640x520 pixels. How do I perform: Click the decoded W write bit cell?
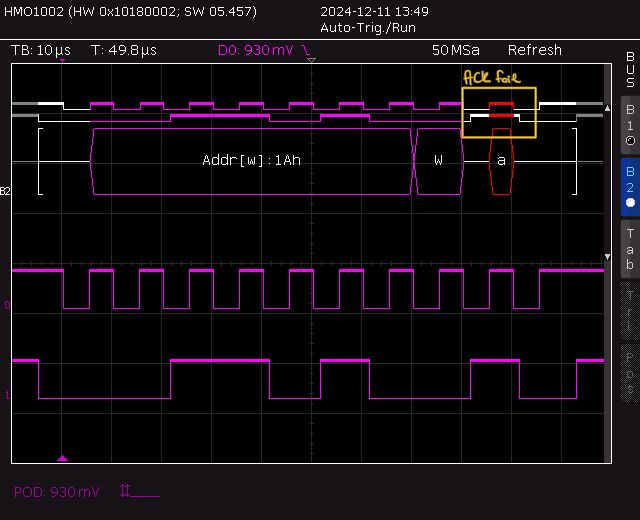pos(438,161)
